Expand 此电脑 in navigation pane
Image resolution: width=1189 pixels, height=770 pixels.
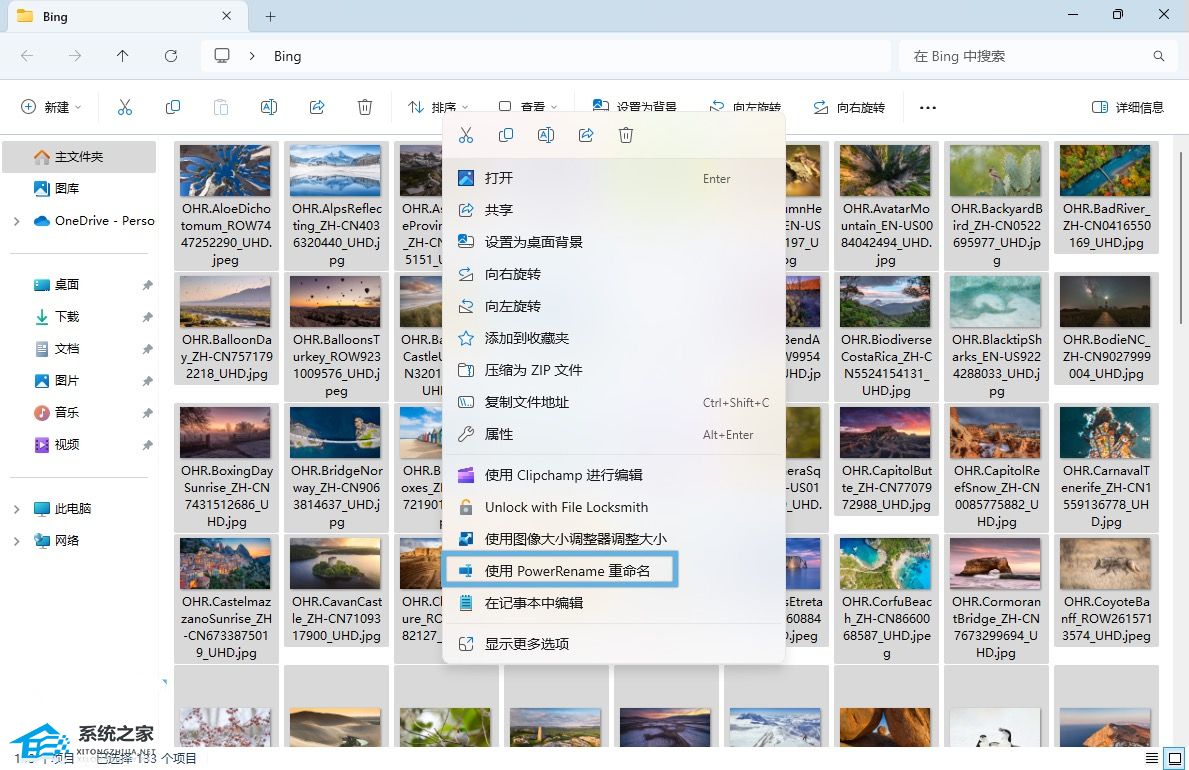tap(16, 509)
